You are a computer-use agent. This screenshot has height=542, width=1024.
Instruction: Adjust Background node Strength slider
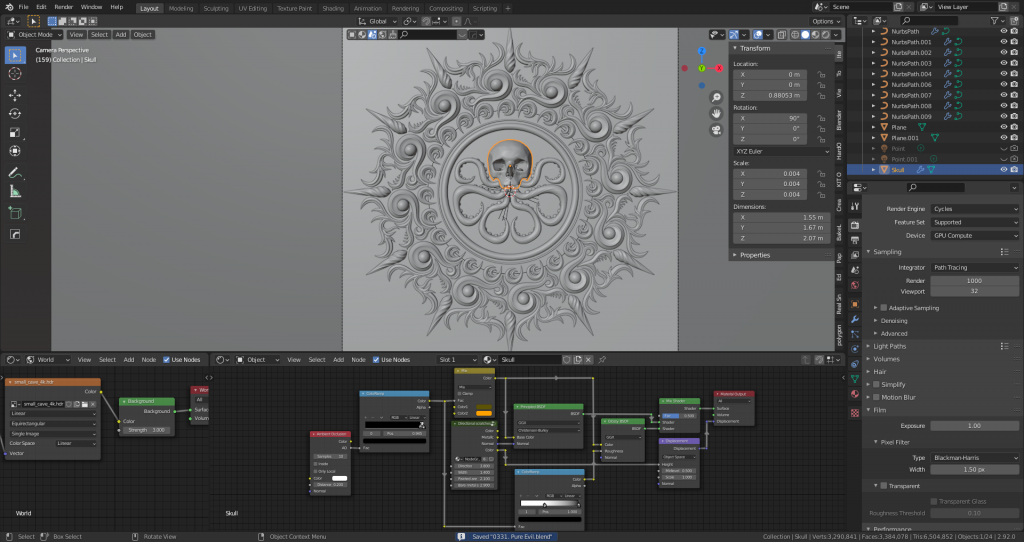pos(147,430)
